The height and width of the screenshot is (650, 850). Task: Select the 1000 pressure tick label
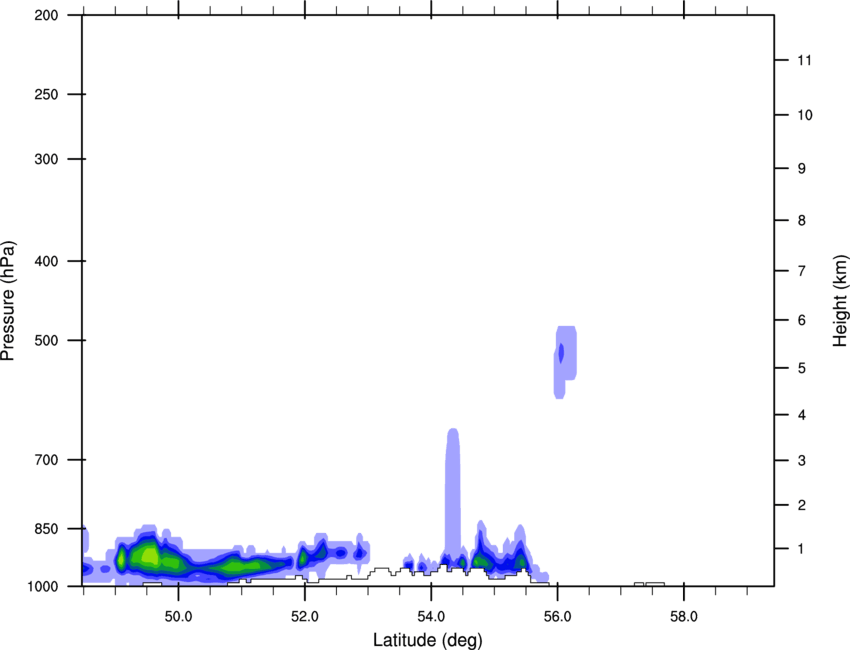[x=42, y=586]
